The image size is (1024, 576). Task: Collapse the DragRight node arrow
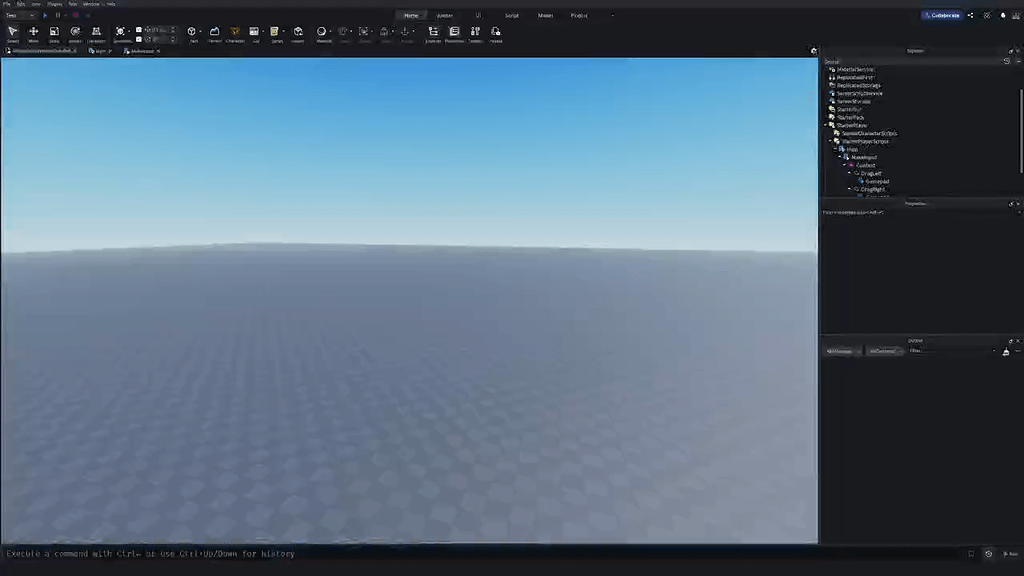point(850,189)
